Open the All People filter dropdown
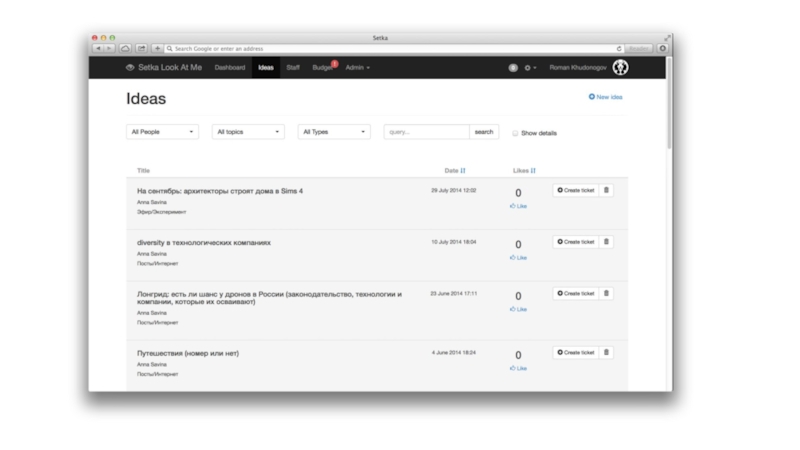The width and height of the screenshot is (800, 450). tap(163, 132)
